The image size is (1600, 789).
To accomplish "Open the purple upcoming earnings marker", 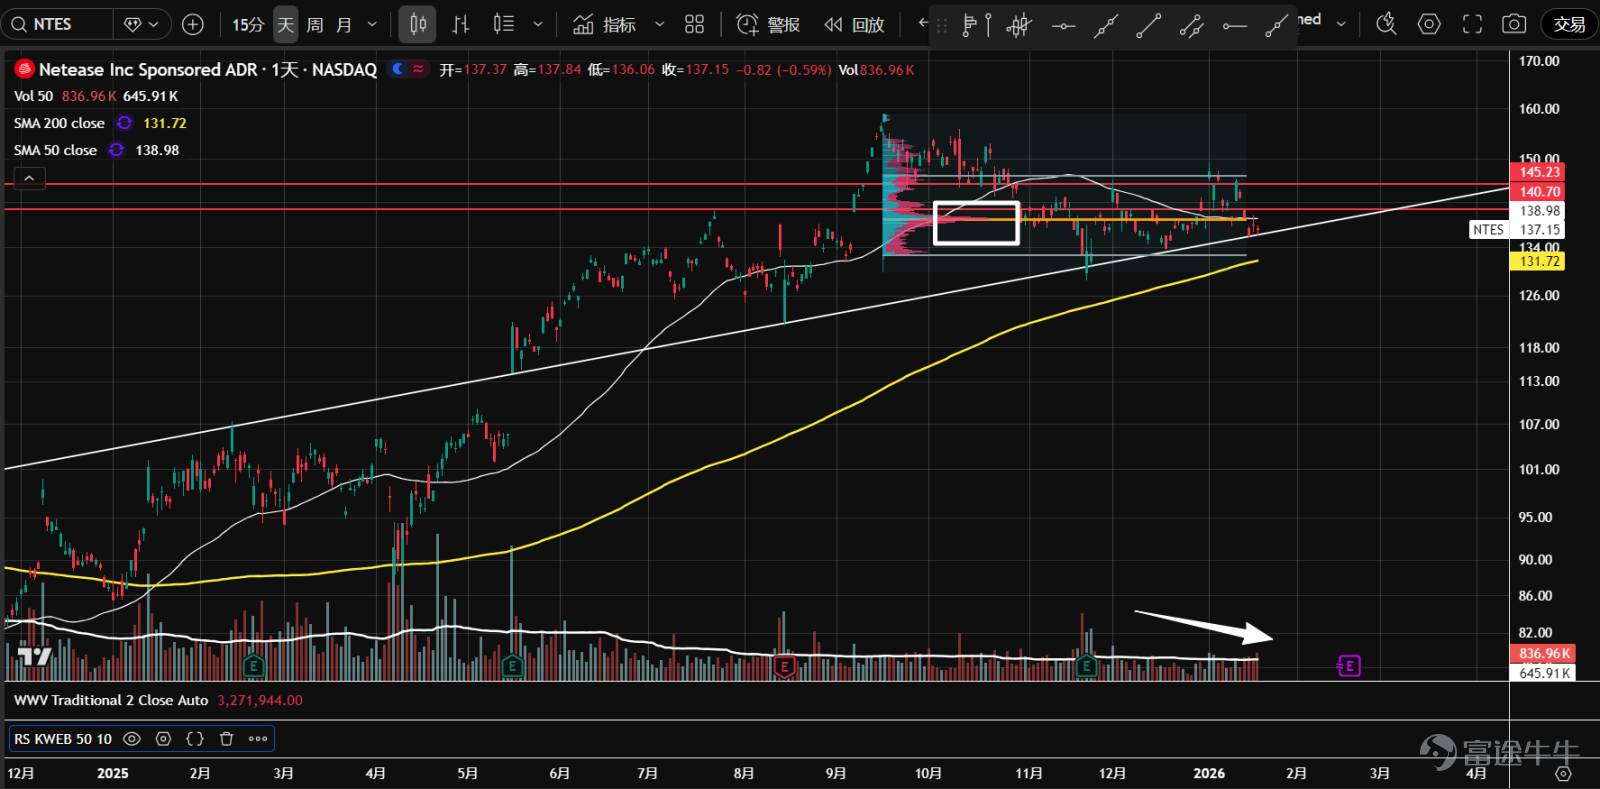I will click(1349, 666).
